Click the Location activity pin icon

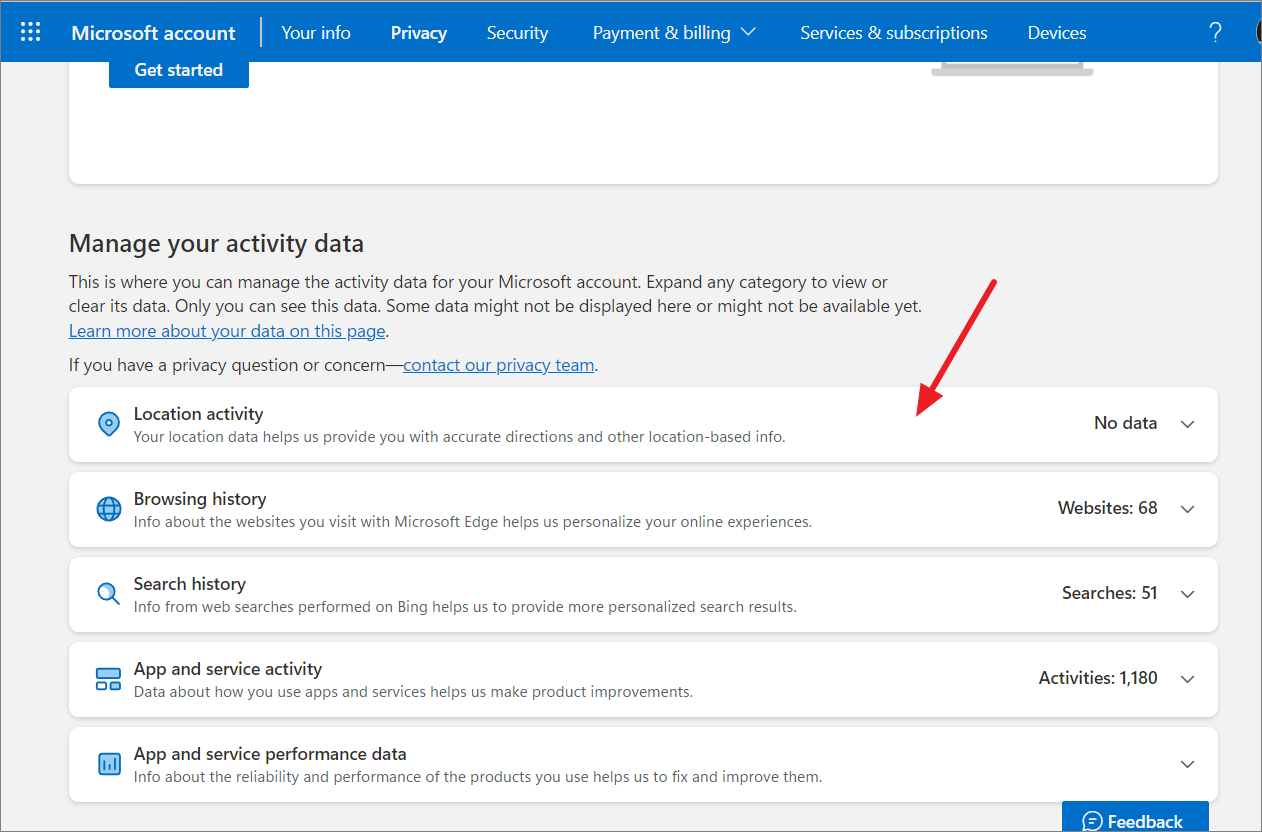tap(108, 424)
